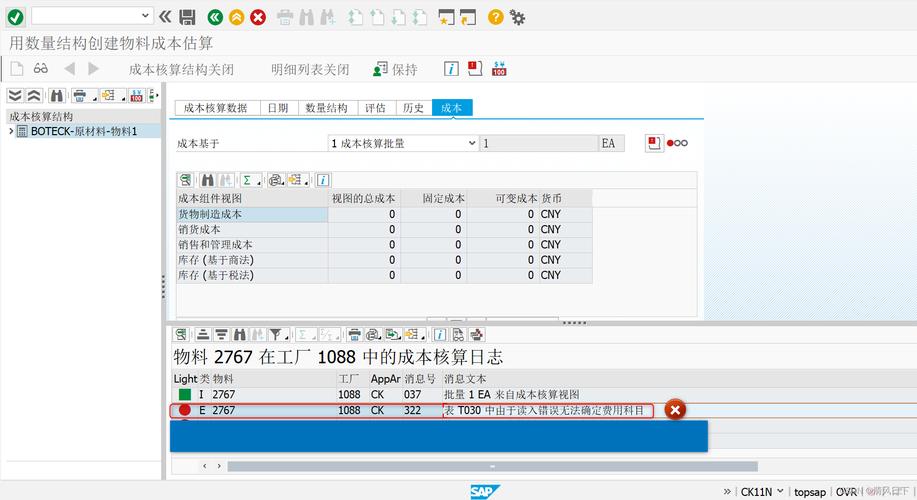Click the Find binoculars icon in top toolbar
The image size is (917, 500).
(306, 18)
